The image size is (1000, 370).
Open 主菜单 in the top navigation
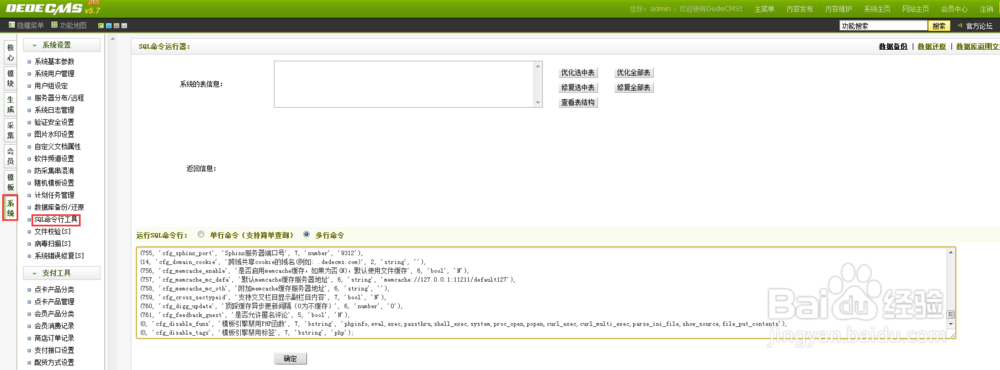tap(764, 9)
